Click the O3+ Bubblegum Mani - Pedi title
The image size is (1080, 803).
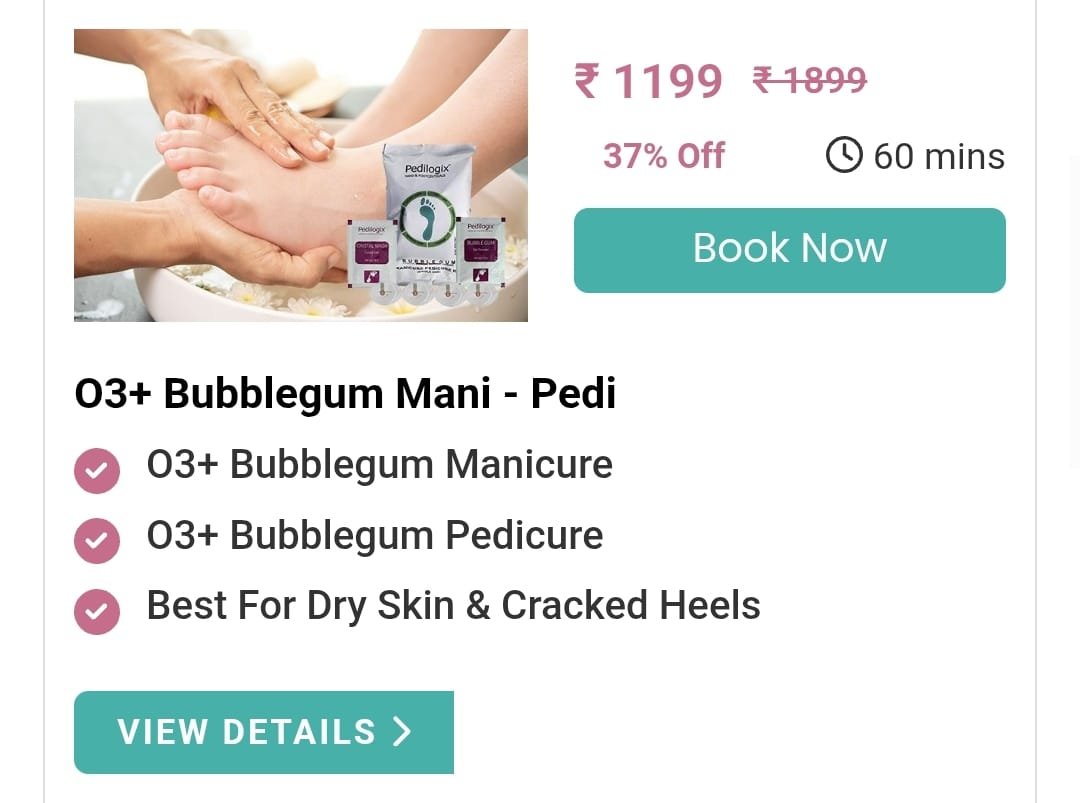click(345, 393)
